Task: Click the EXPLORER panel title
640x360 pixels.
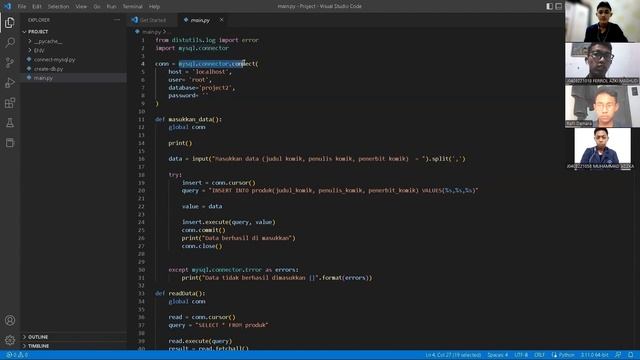Action: (x=39, y=20)
